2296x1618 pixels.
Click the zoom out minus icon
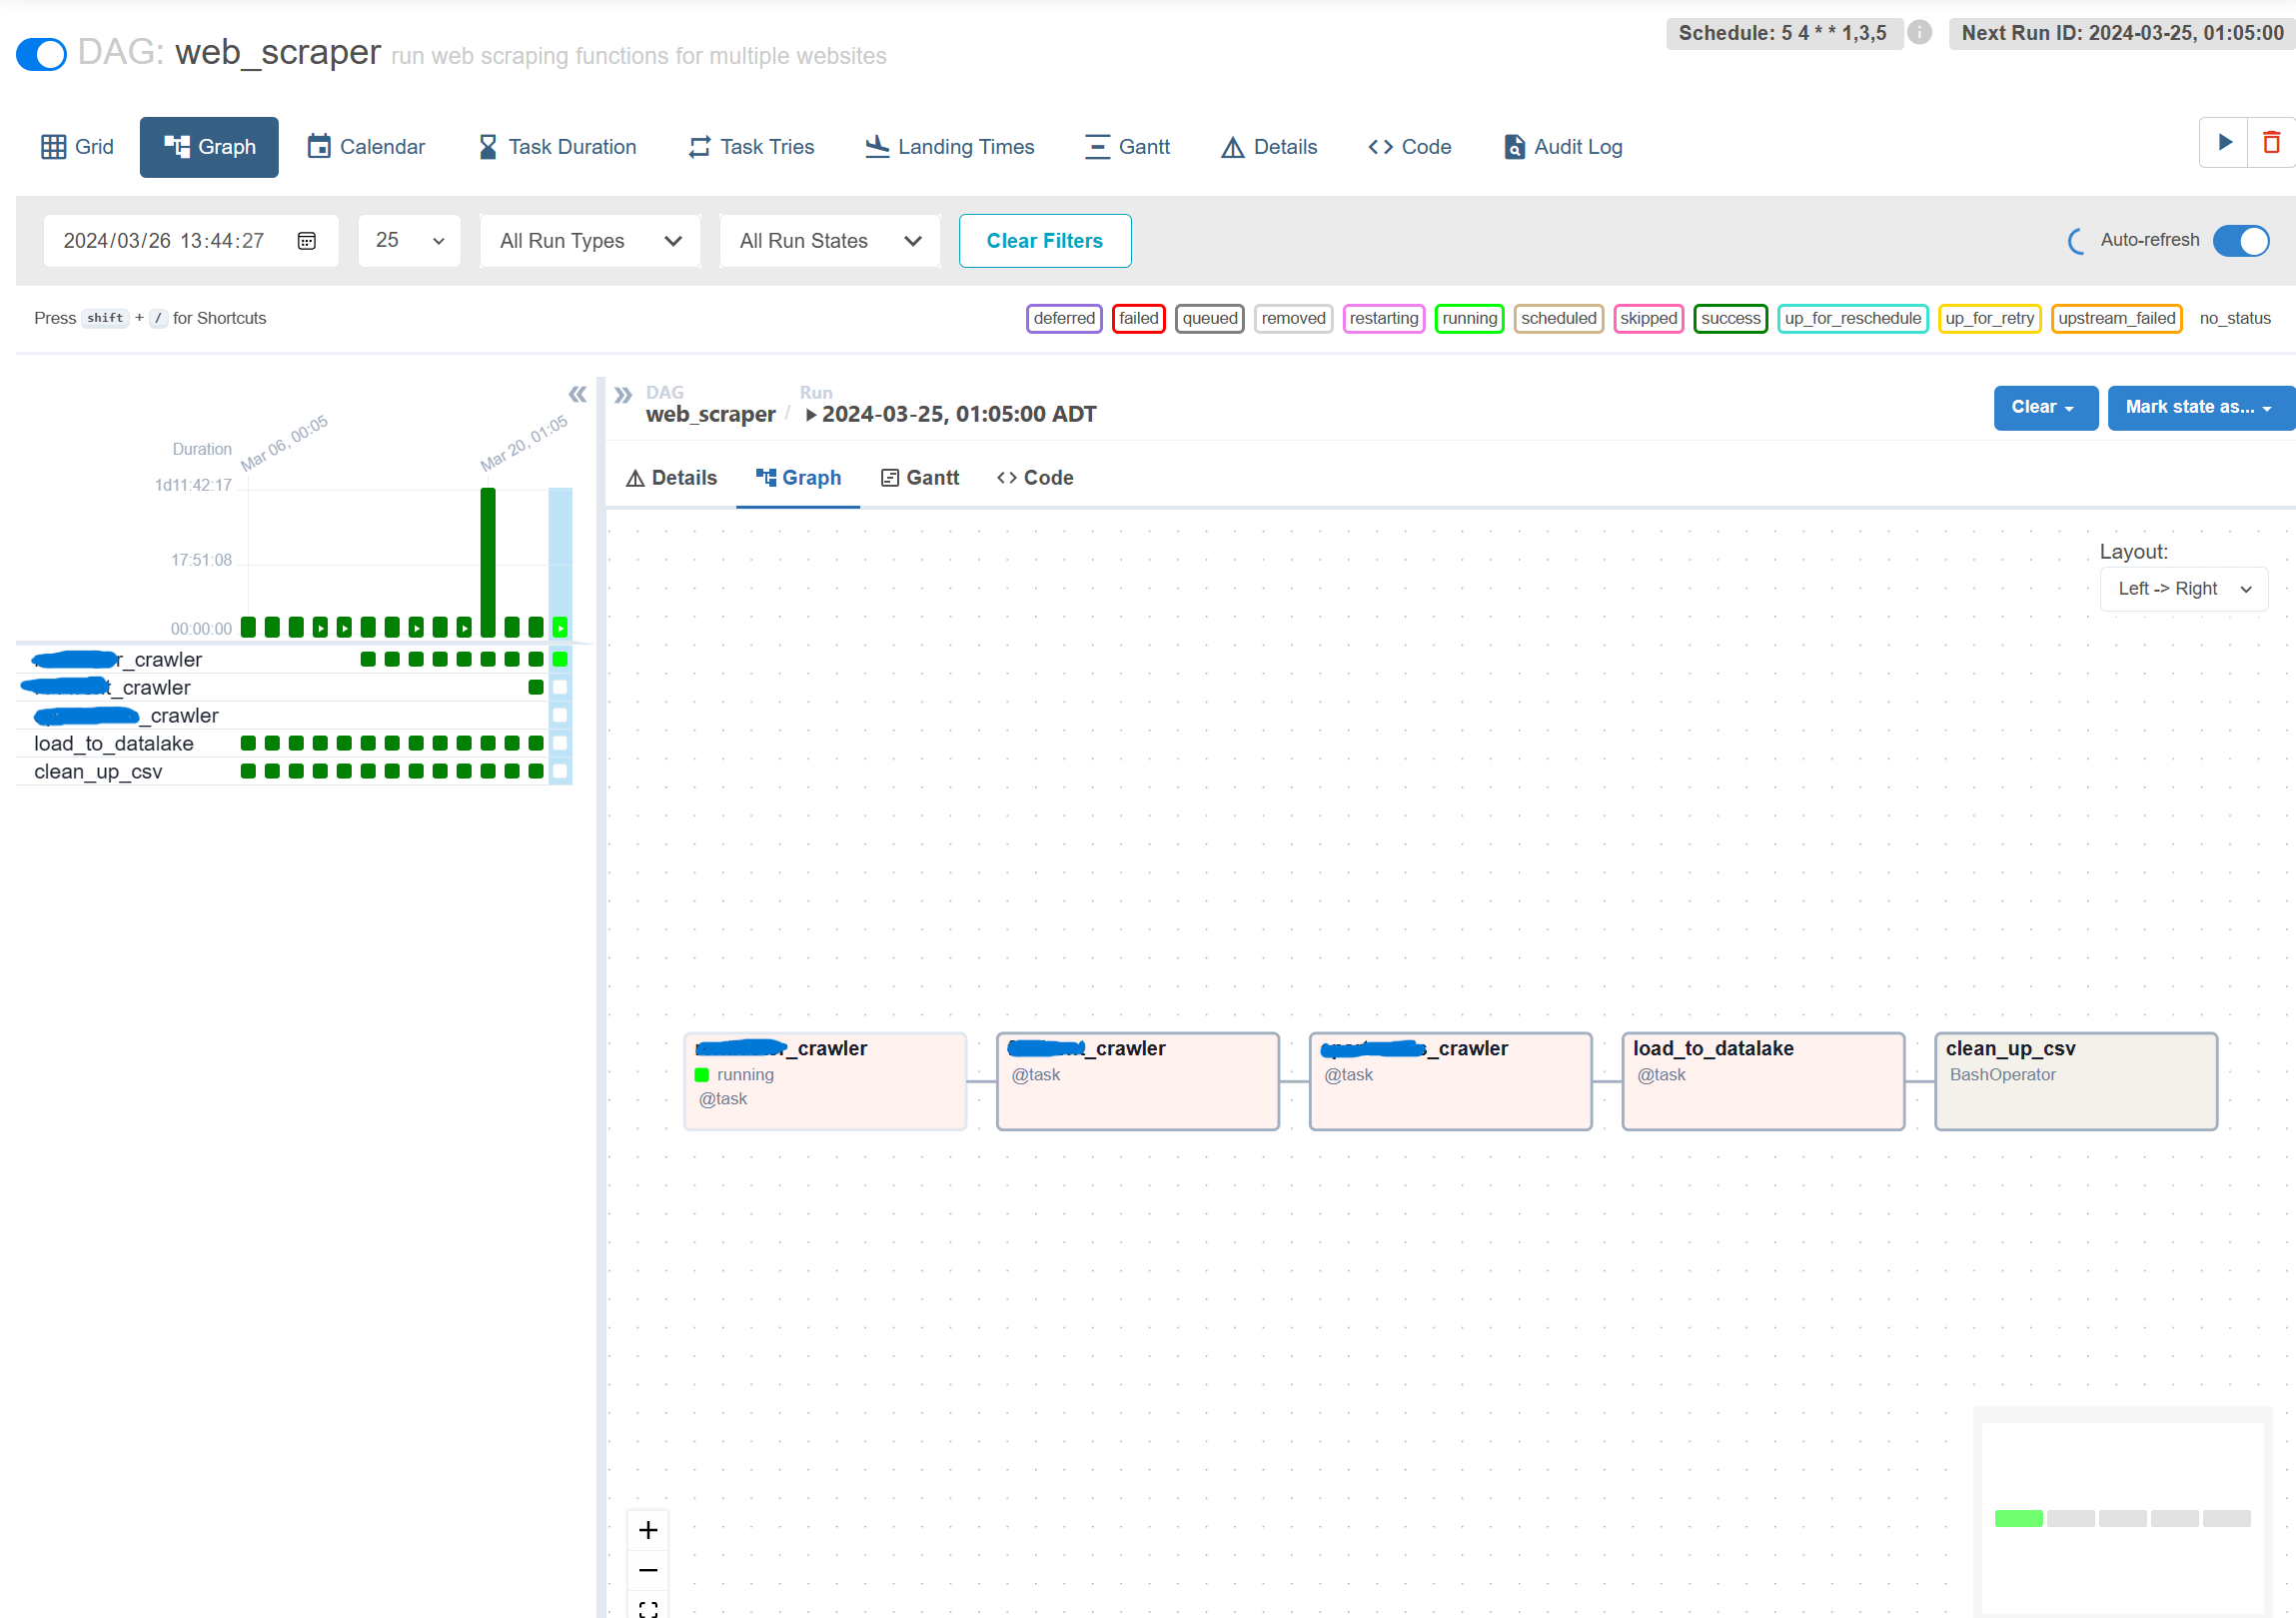click(648, 1570)
